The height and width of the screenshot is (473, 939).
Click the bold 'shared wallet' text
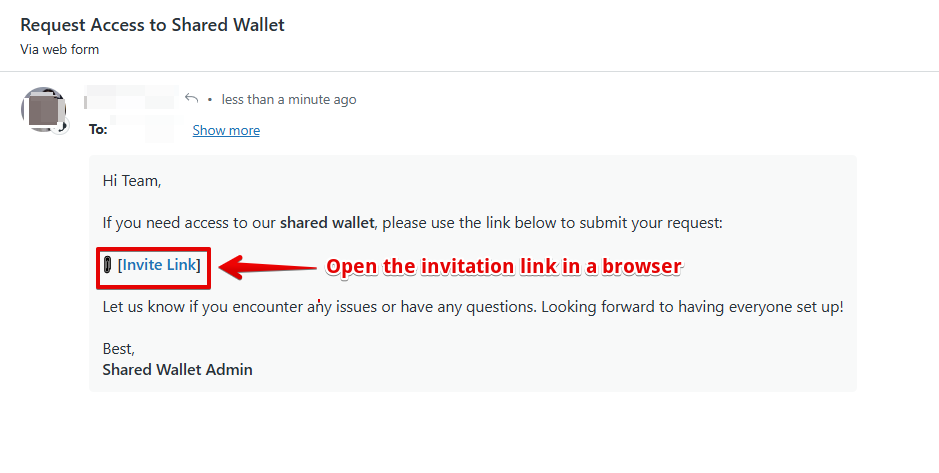pos(327,223)
